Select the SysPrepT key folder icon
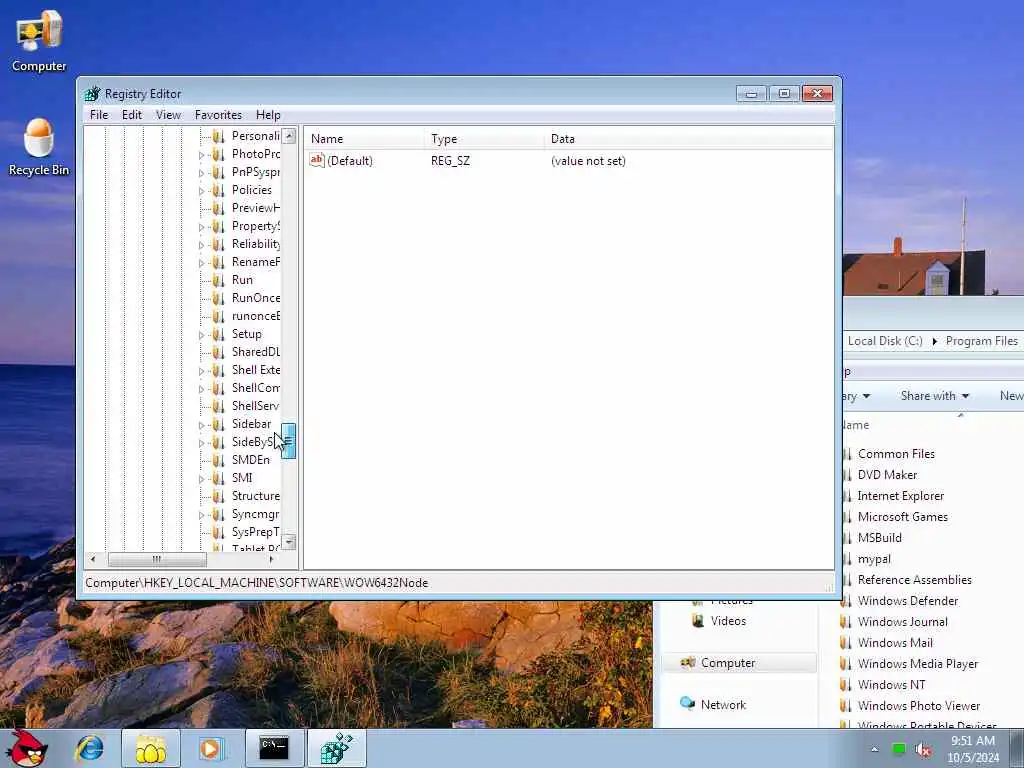This screenshot has height=768, width=1024. [x=218, y=532]
